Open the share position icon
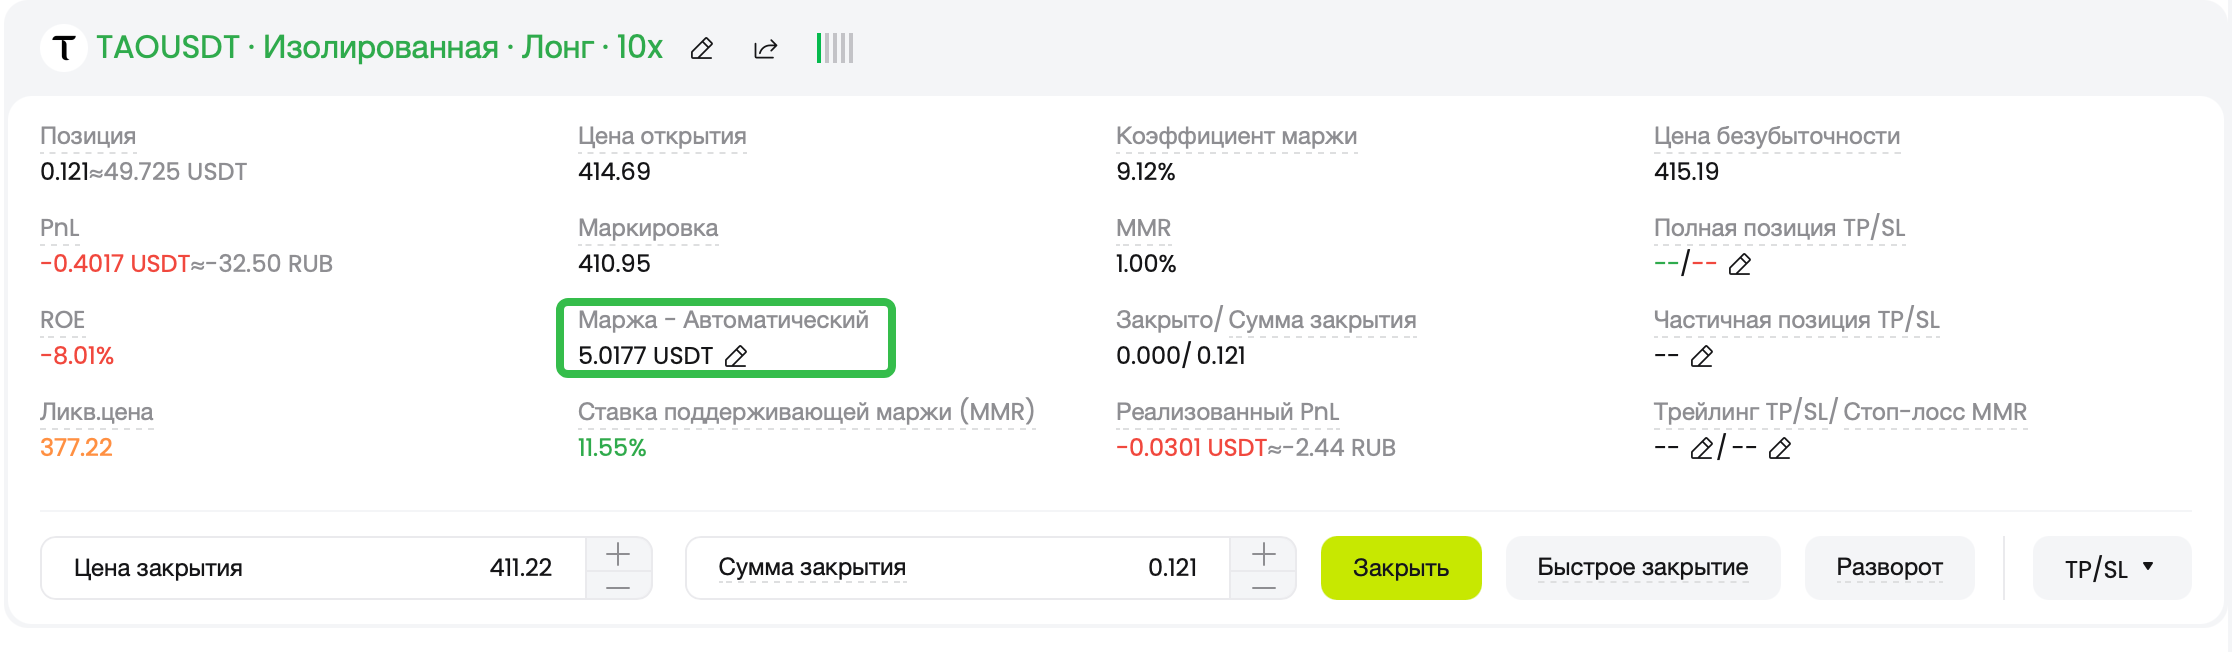Image resolution: width=2232 pixels, height=652 pixels. 765,48
